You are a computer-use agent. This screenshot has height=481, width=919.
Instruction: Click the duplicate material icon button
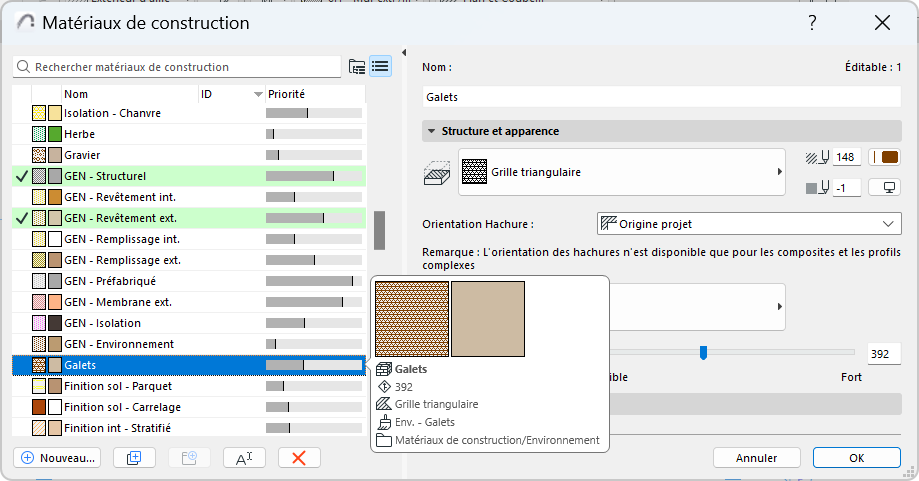134,457
